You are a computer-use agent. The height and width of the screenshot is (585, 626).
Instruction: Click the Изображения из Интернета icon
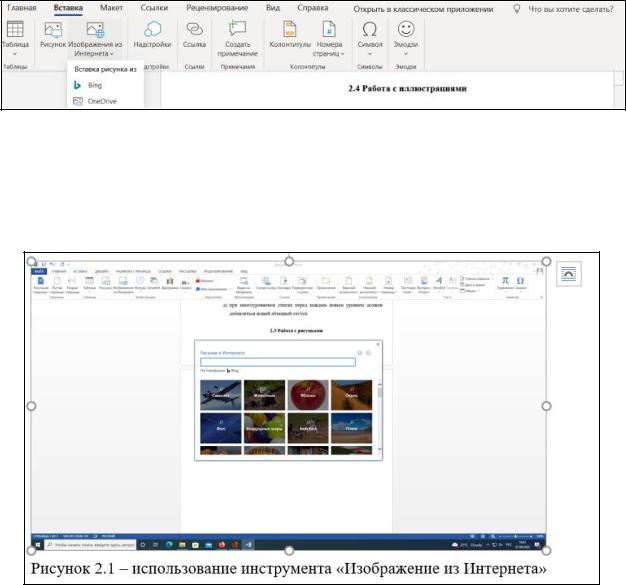pyautogui.click(x=95, y=30)
